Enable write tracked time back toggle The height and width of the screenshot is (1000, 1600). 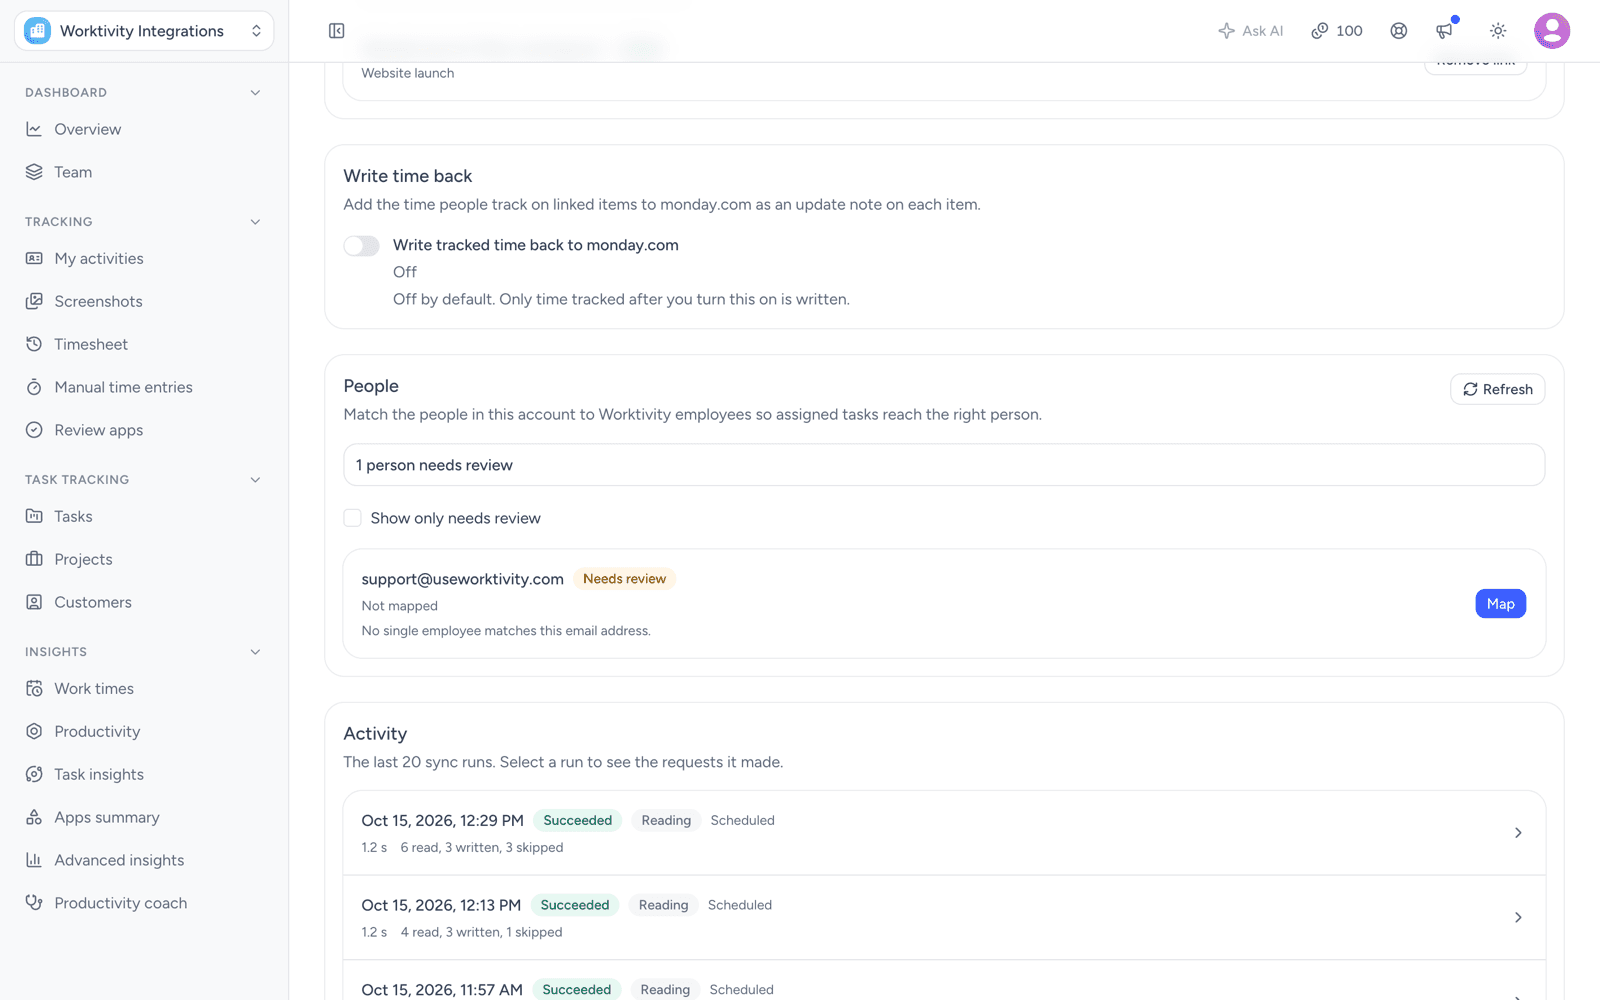(361, 246)
